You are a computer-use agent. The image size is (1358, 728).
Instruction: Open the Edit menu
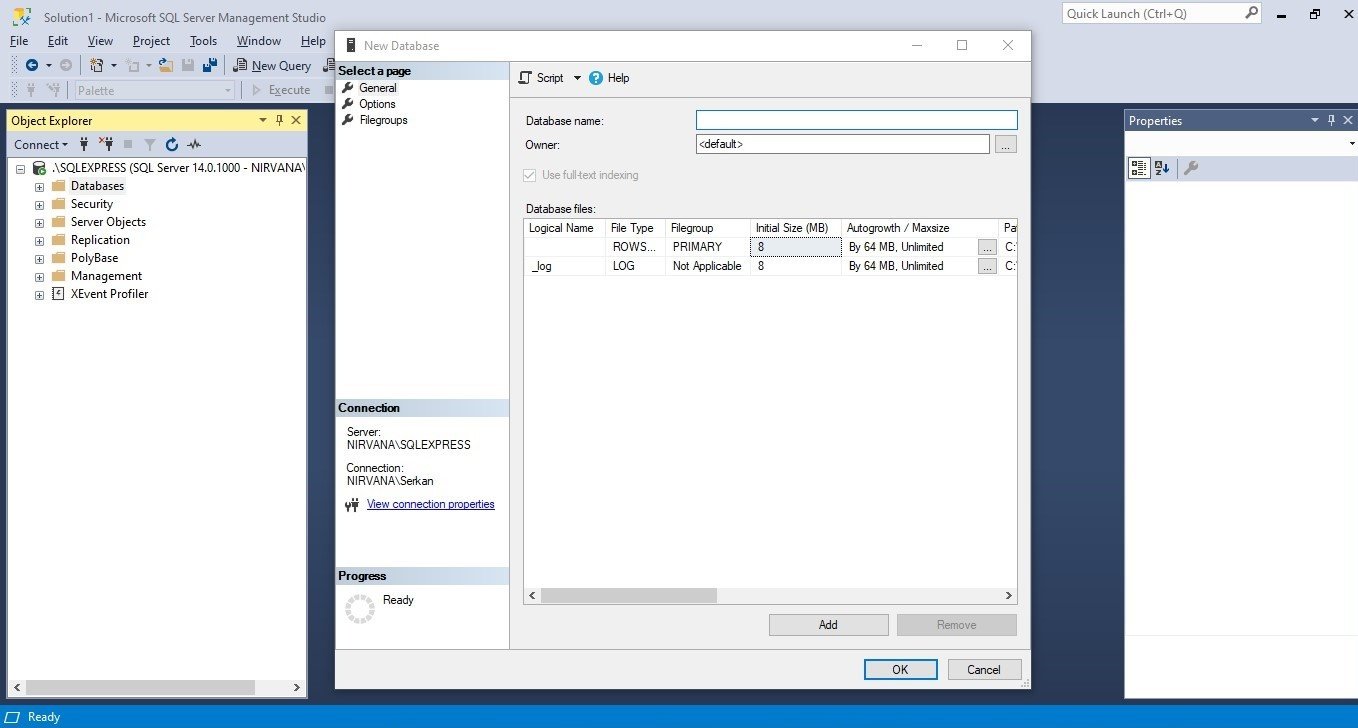[58, 41]
